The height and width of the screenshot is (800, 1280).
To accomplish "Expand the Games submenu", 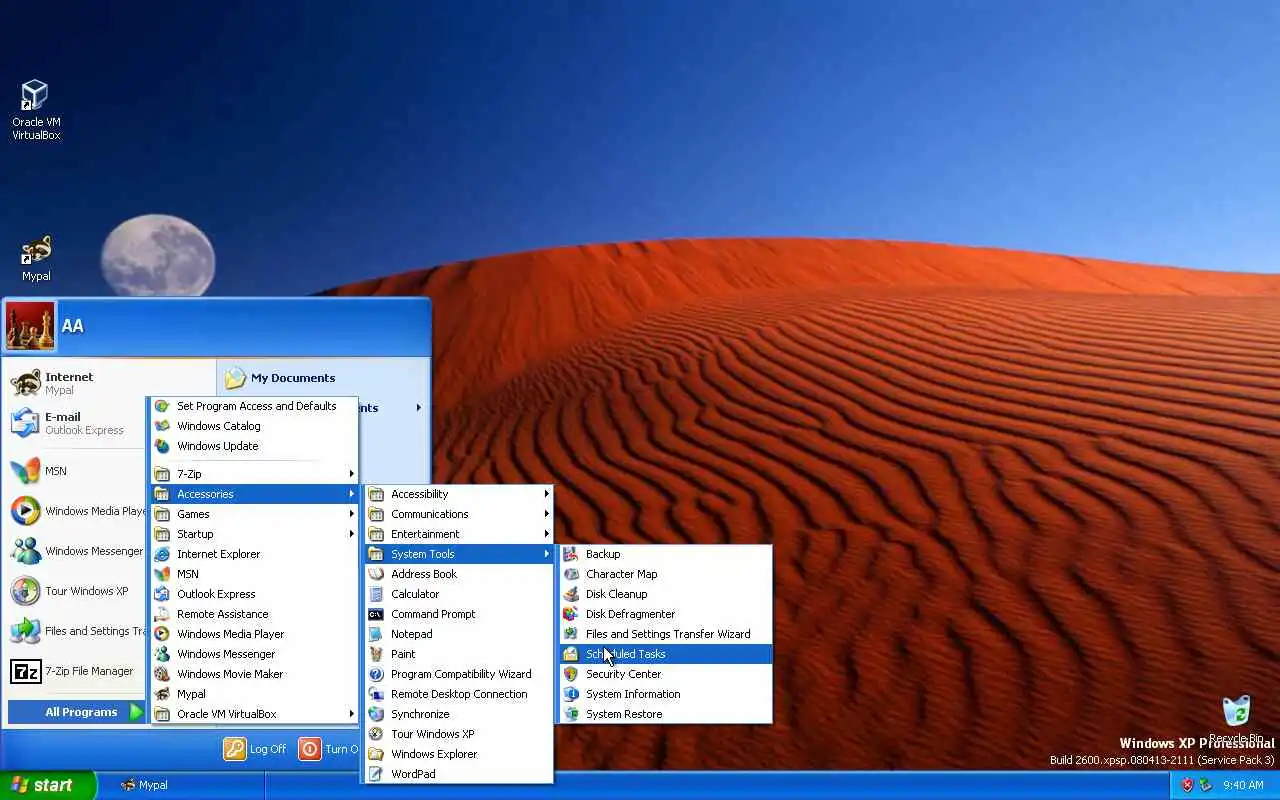I will coord(254,514).
